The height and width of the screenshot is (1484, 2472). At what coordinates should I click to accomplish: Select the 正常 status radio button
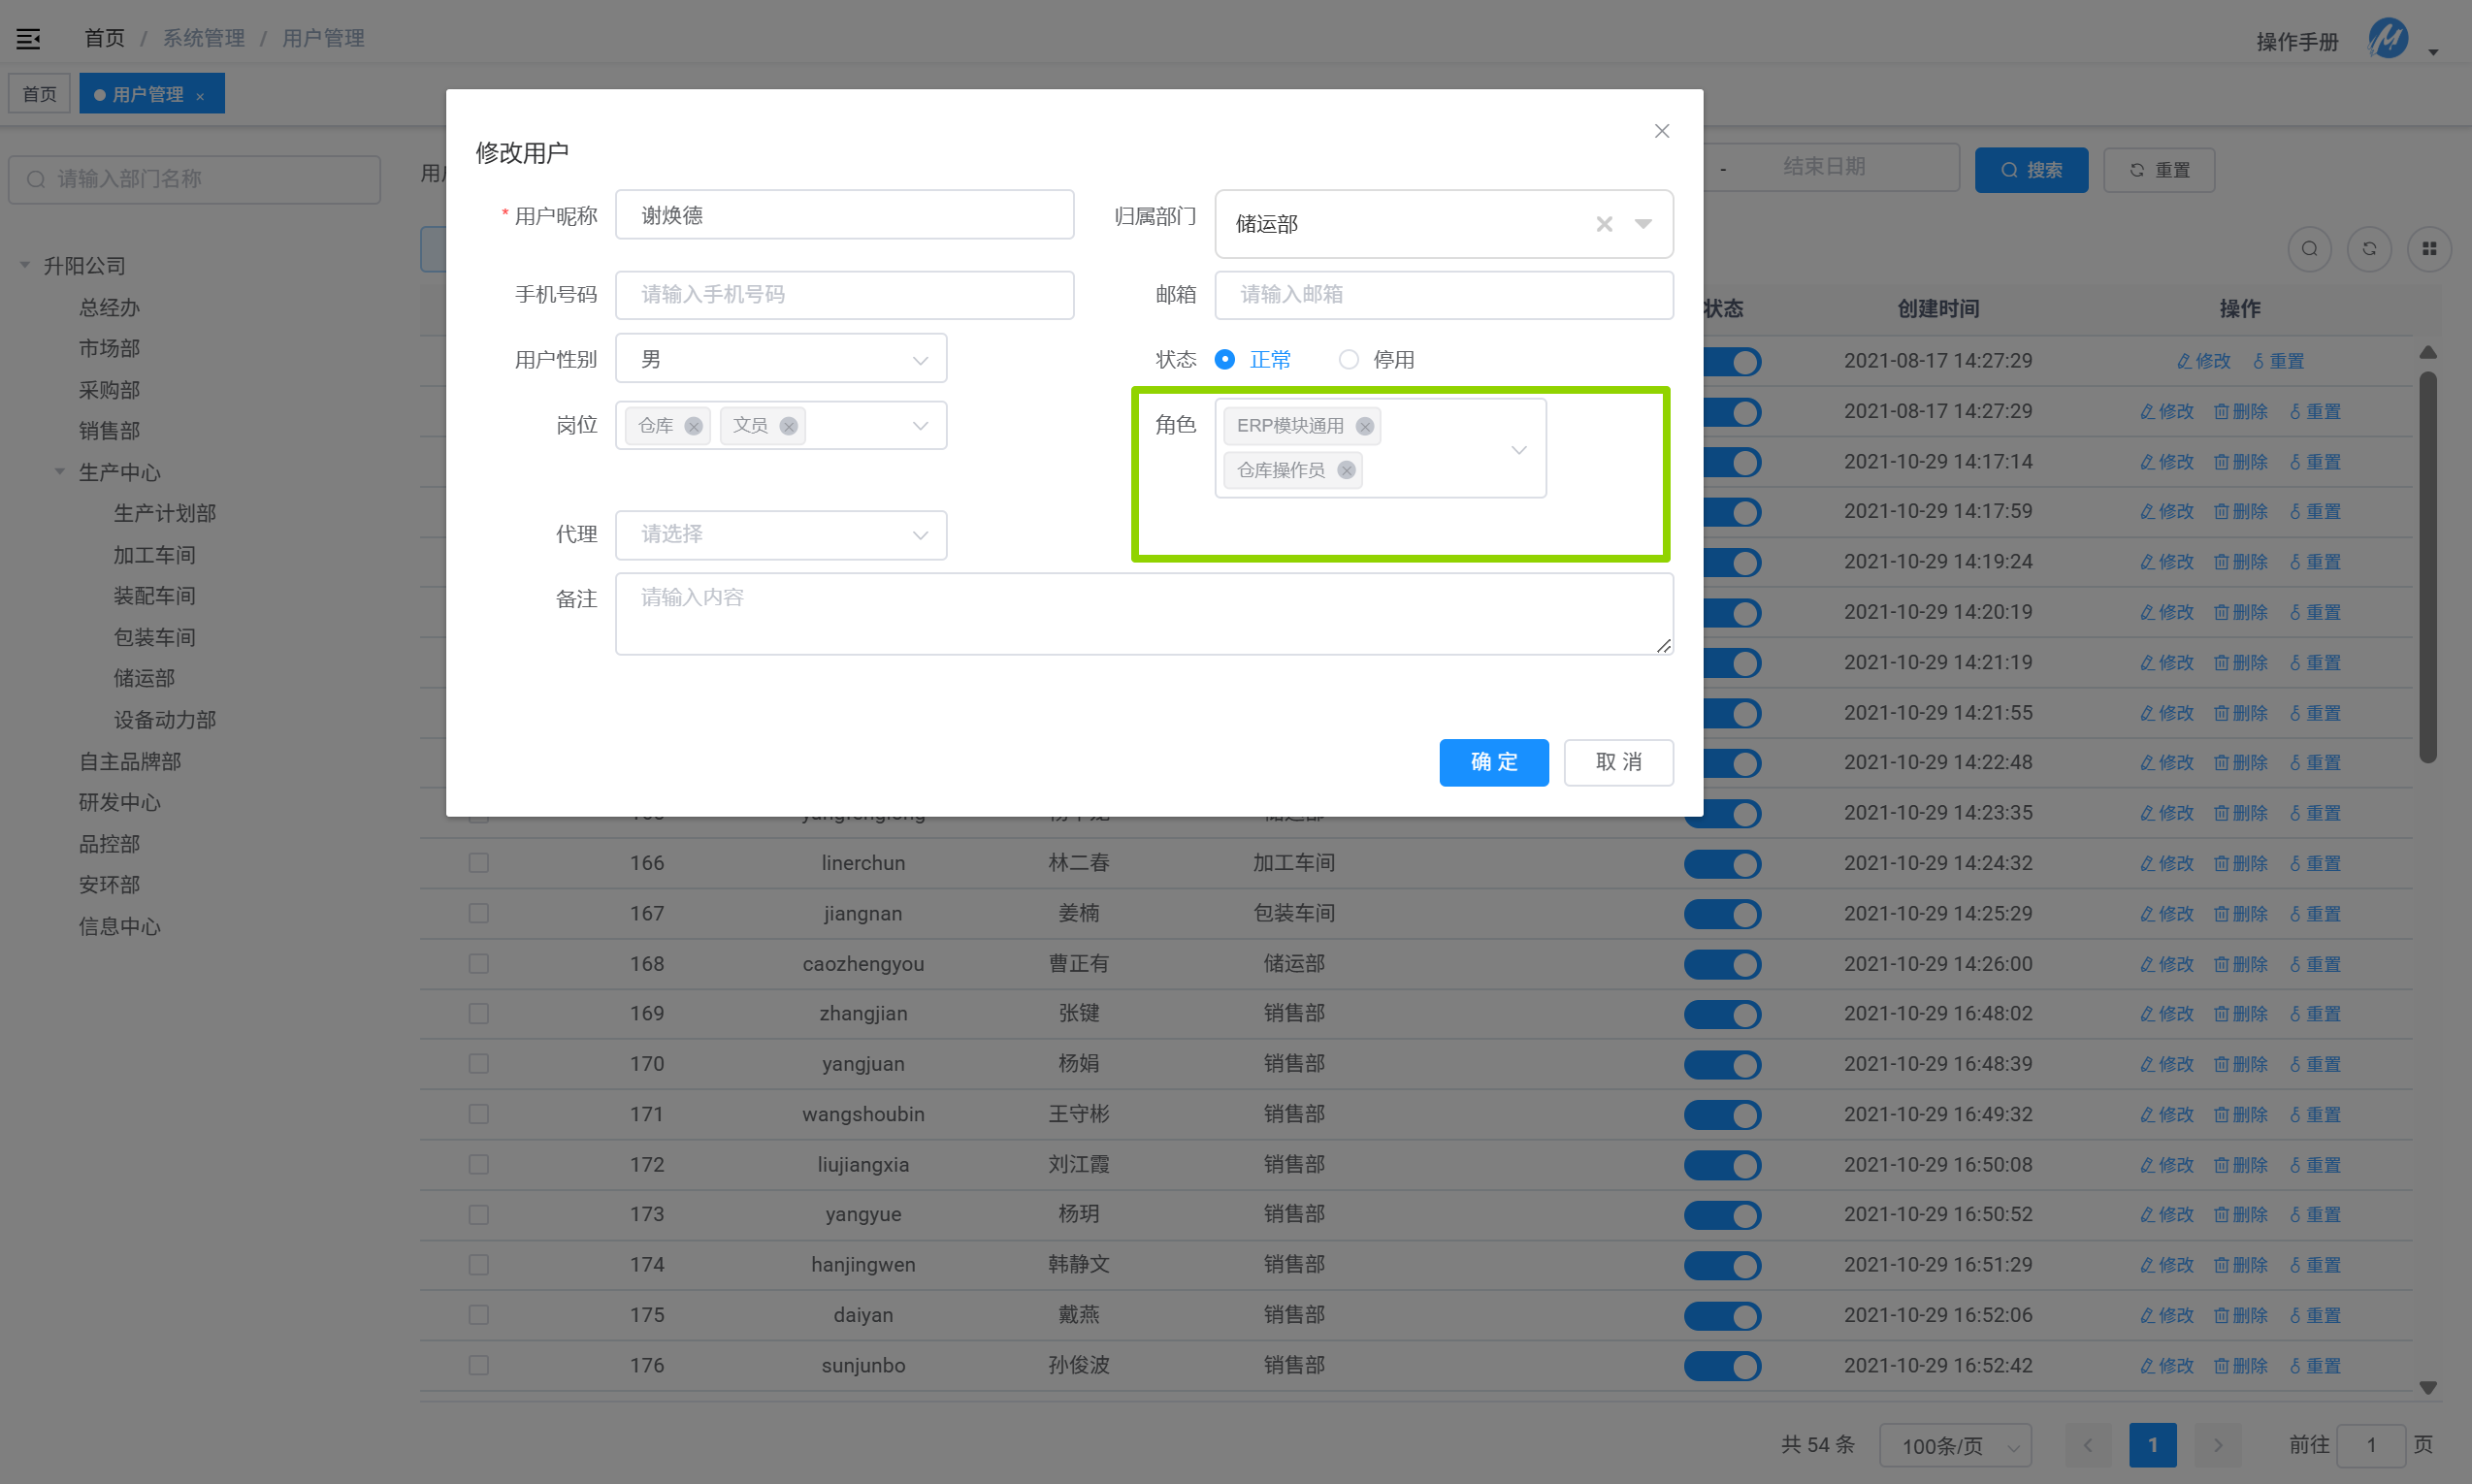(x=1224, y=359)
